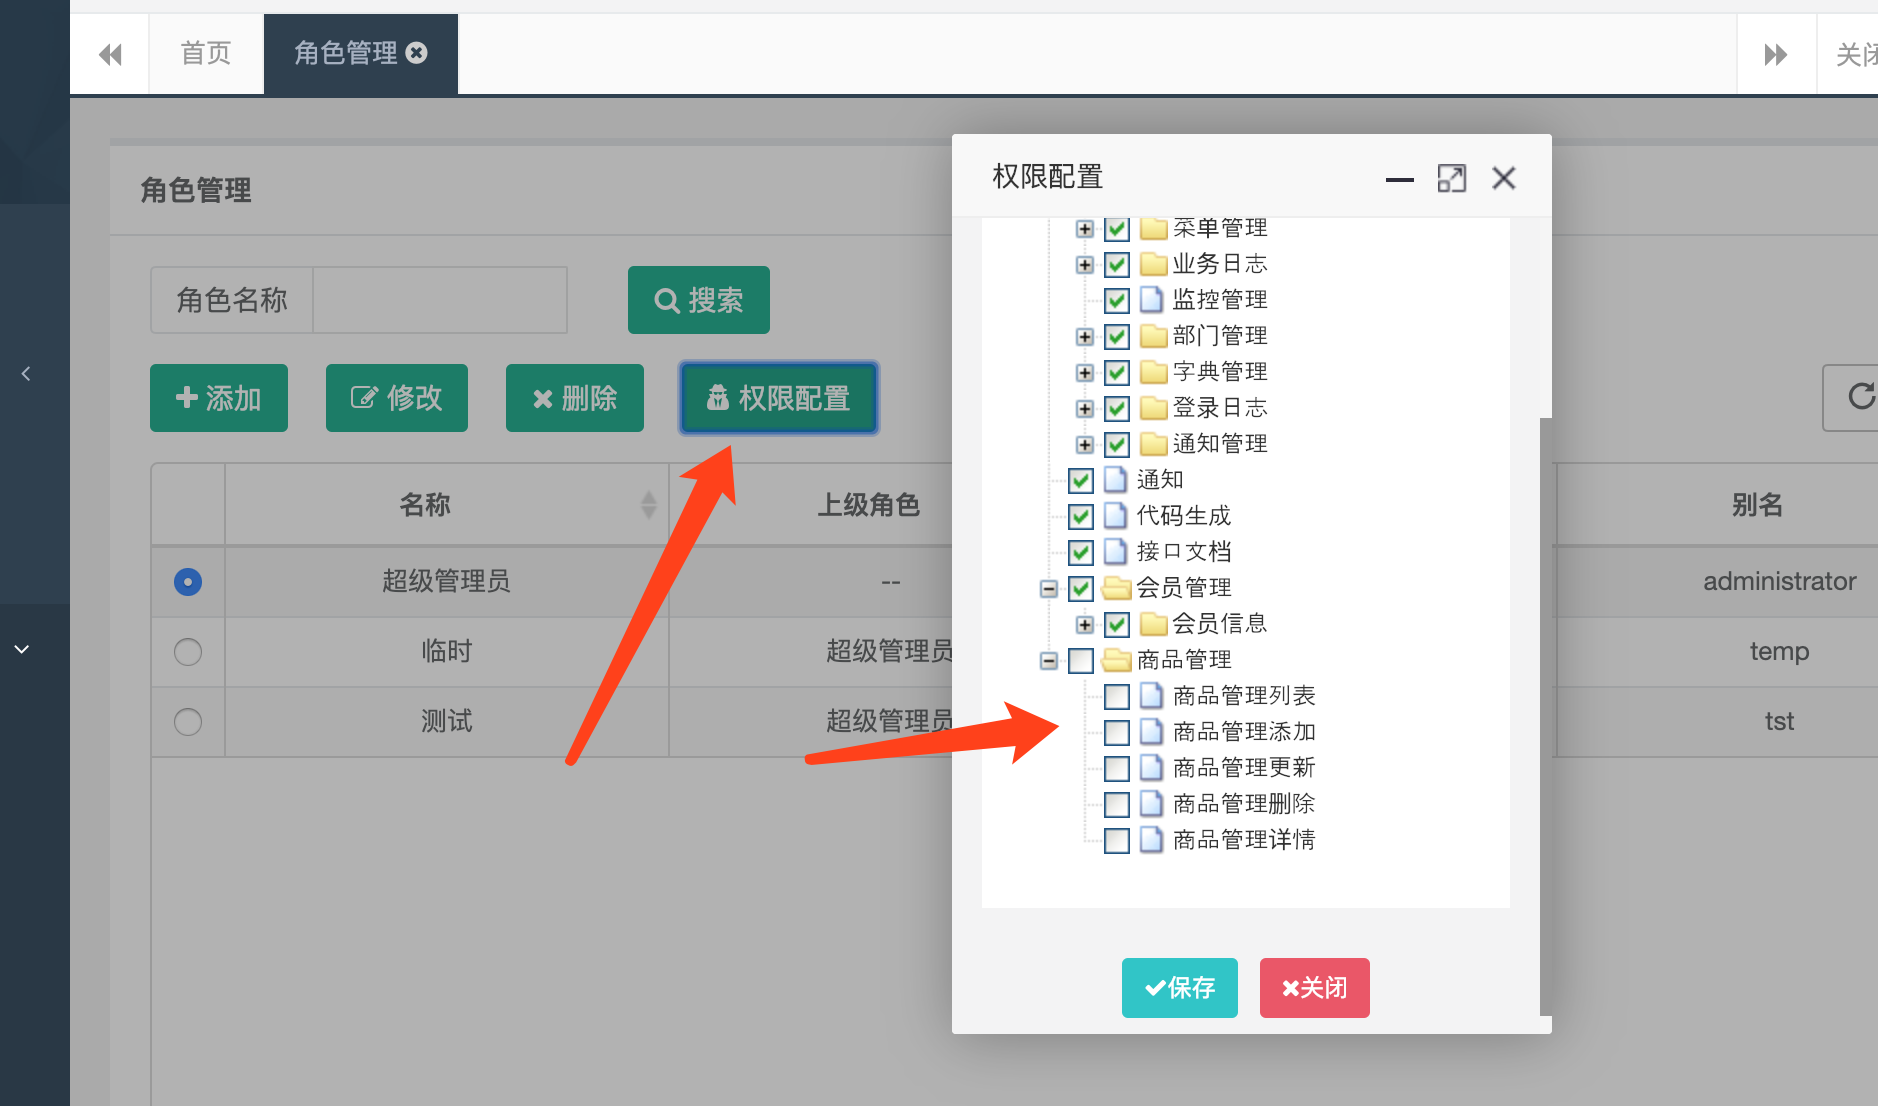The width and height of the screenshot is (1878, 1106).
Task: Close the 权限配置 dialog with the X icon
Action: (1504, 178)
